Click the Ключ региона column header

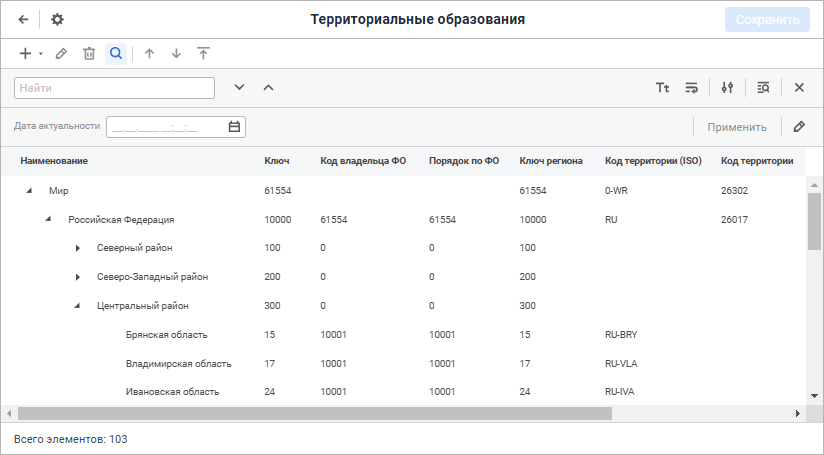551,161
